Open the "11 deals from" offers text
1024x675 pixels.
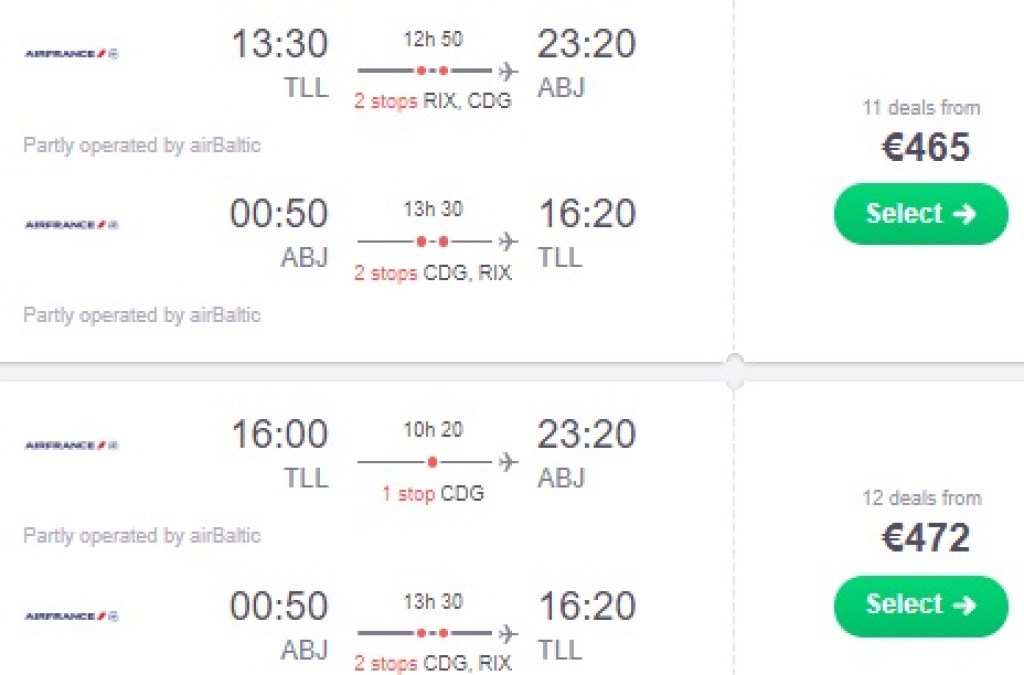pyautogui.click(x=921, y=108)
